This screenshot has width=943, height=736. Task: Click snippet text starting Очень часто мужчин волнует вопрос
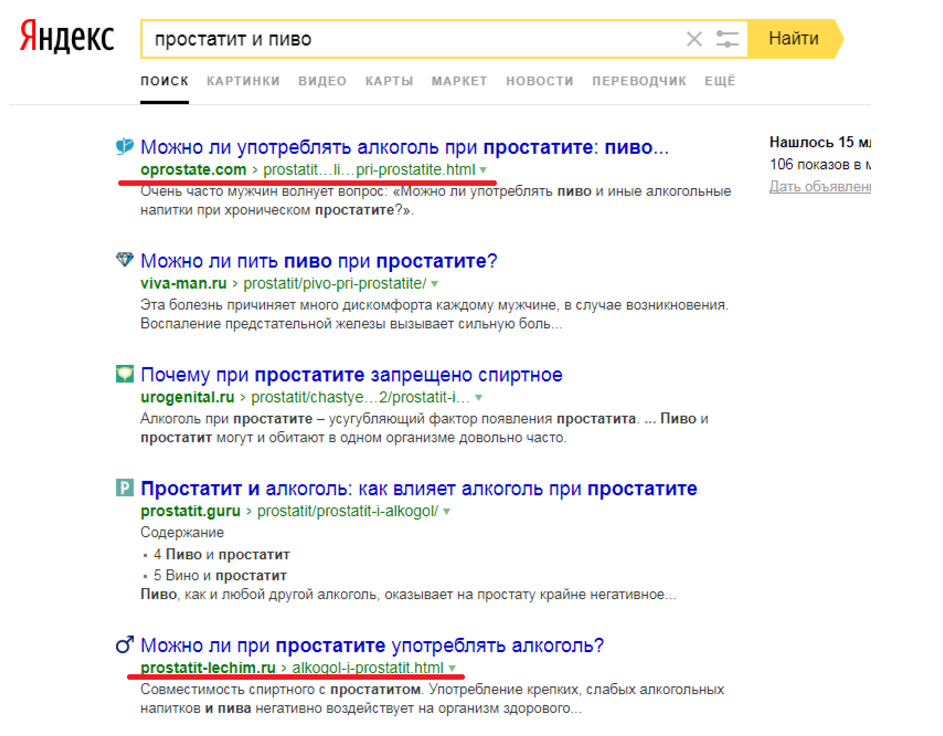[x=436, y=200]
